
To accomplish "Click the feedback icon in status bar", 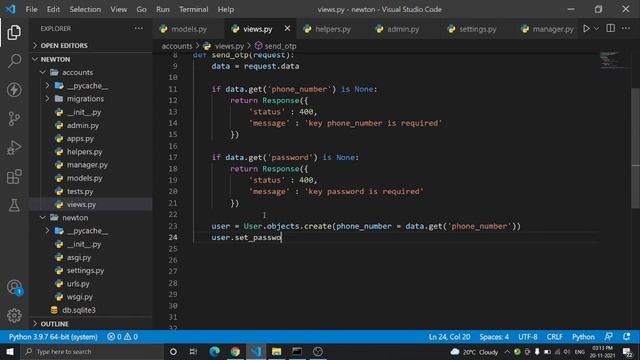I will point(609,337).
